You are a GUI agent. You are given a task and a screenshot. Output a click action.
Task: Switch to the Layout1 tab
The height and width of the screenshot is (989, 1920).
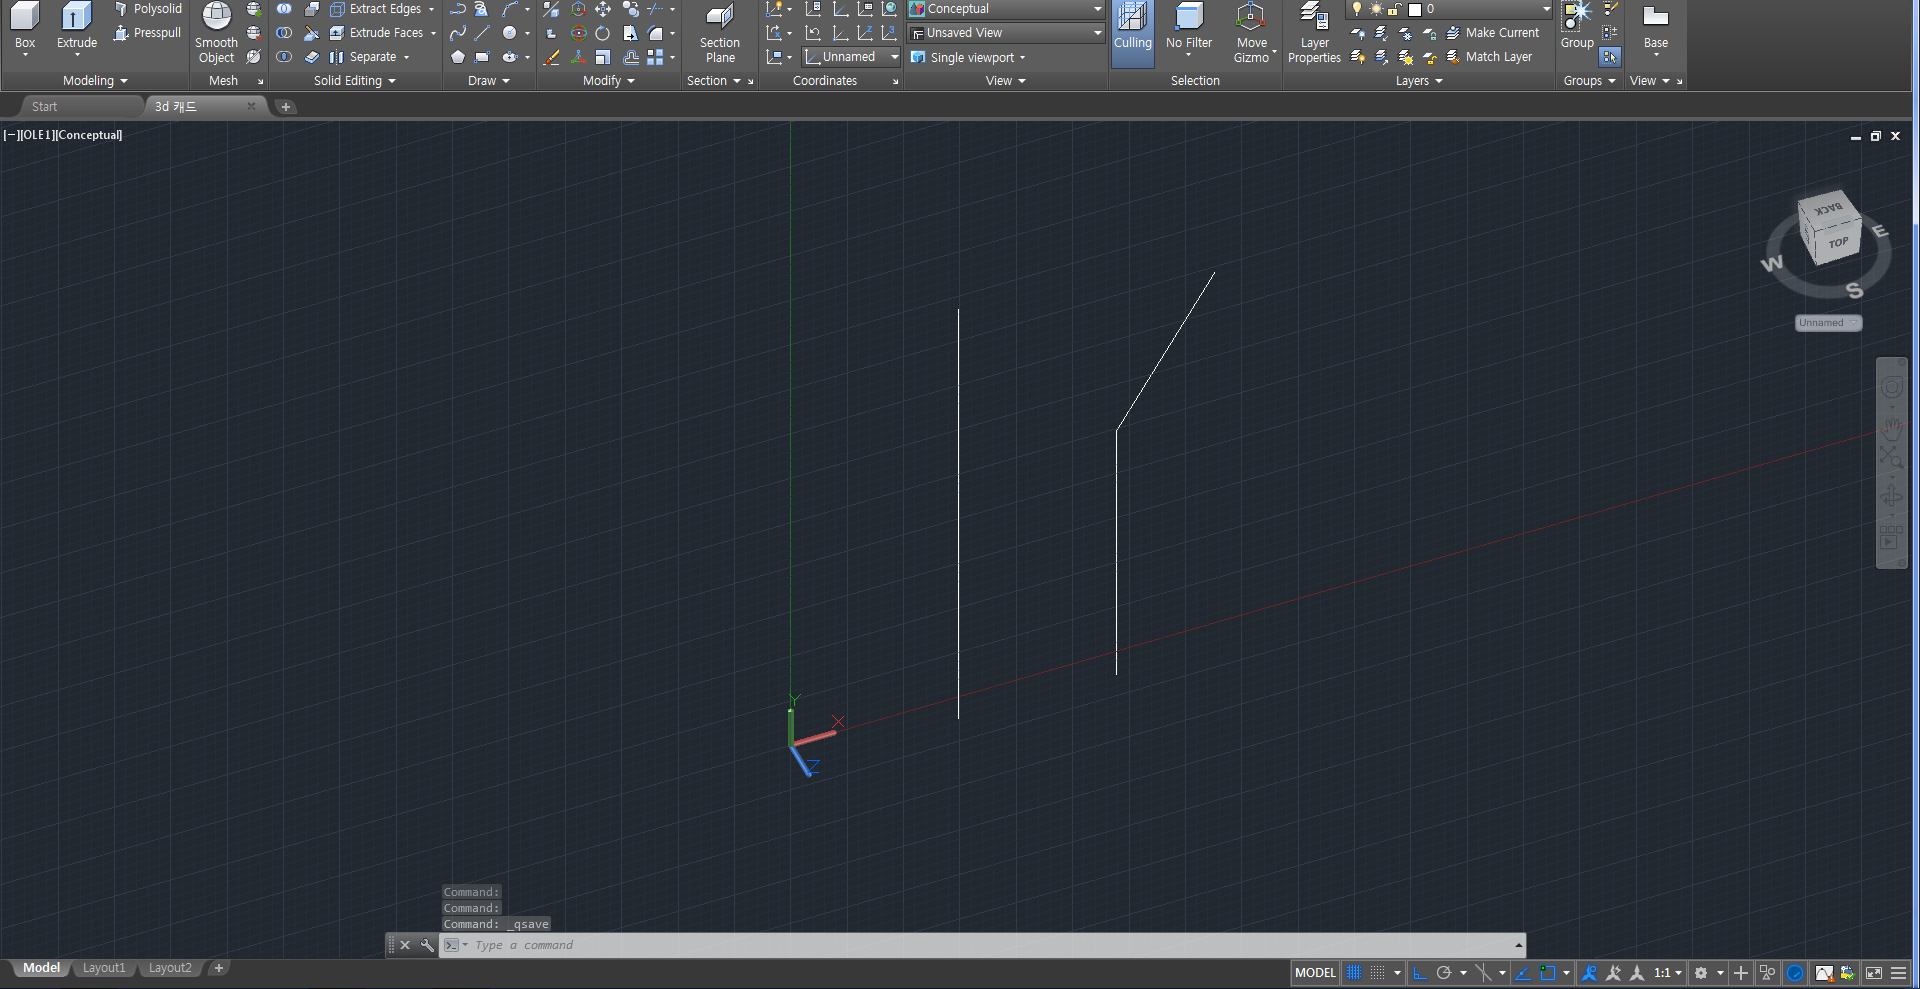[x=104, y=968]
